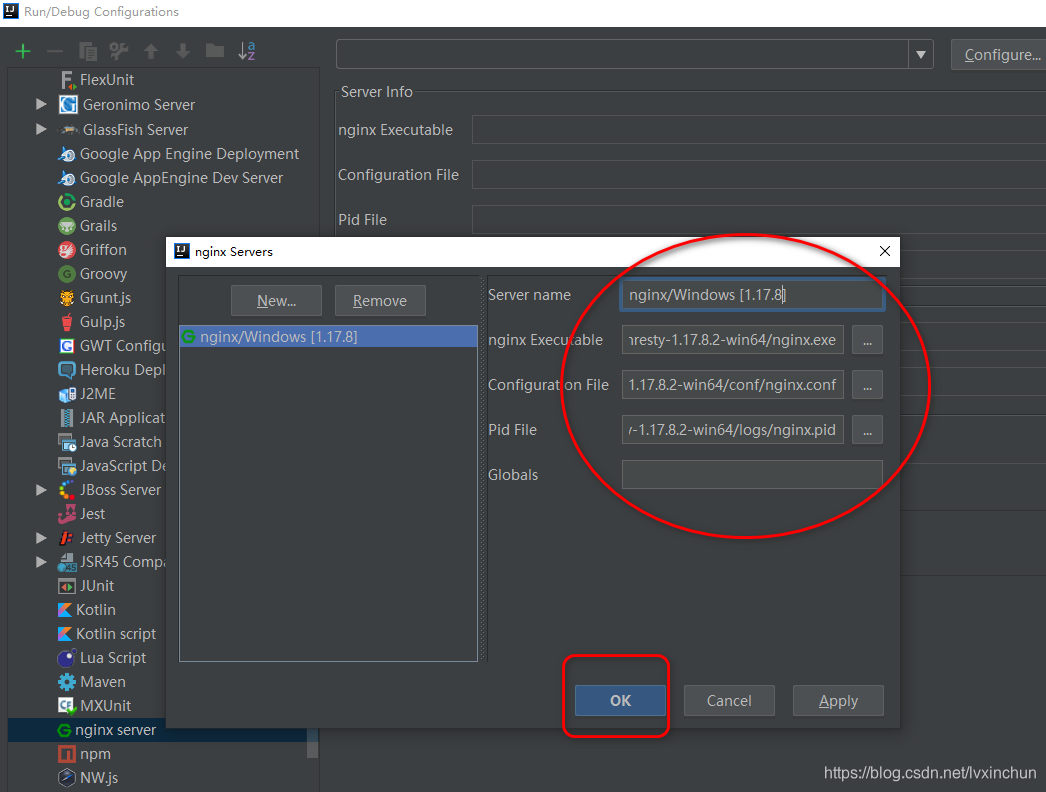Click New... in nginx Servers dialog
The image size is (1046, 792).
(x=276, y=301)
